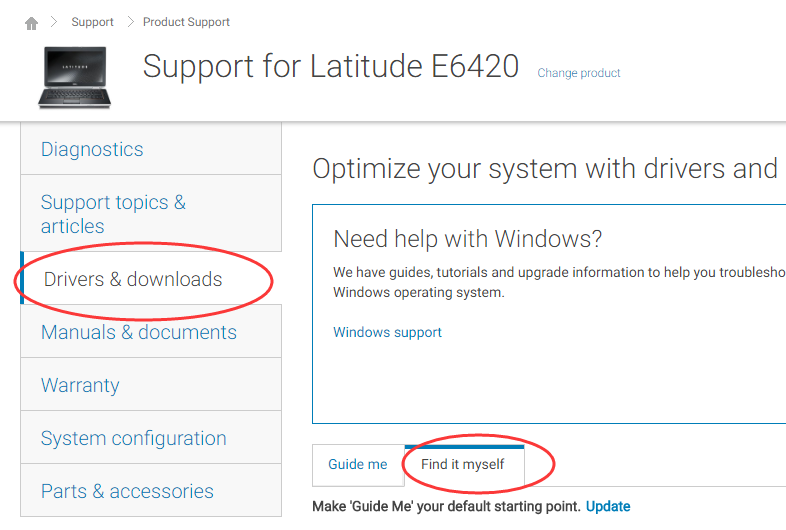The height and width of the screenshot is (530, 786).
Task: Open Diagnostics in the sidebar
Action: (92, 149)
